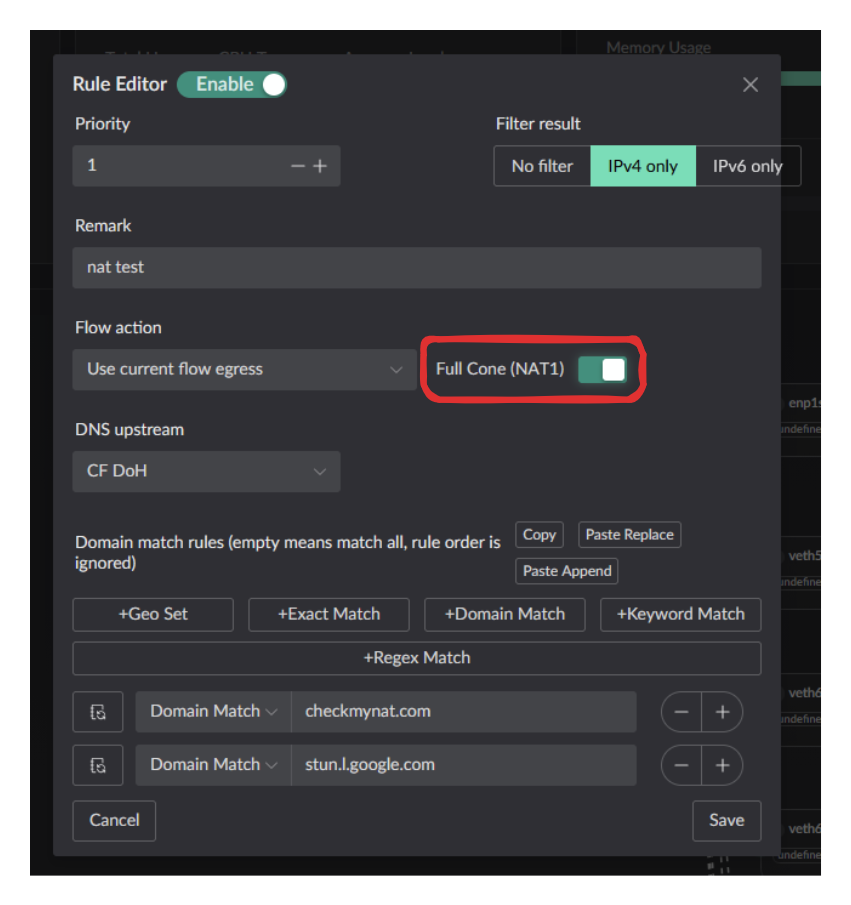This screenshot has width=851, height=905.
Task: Decrease the Priority value with minus
Action: click(x=297, y=166)
